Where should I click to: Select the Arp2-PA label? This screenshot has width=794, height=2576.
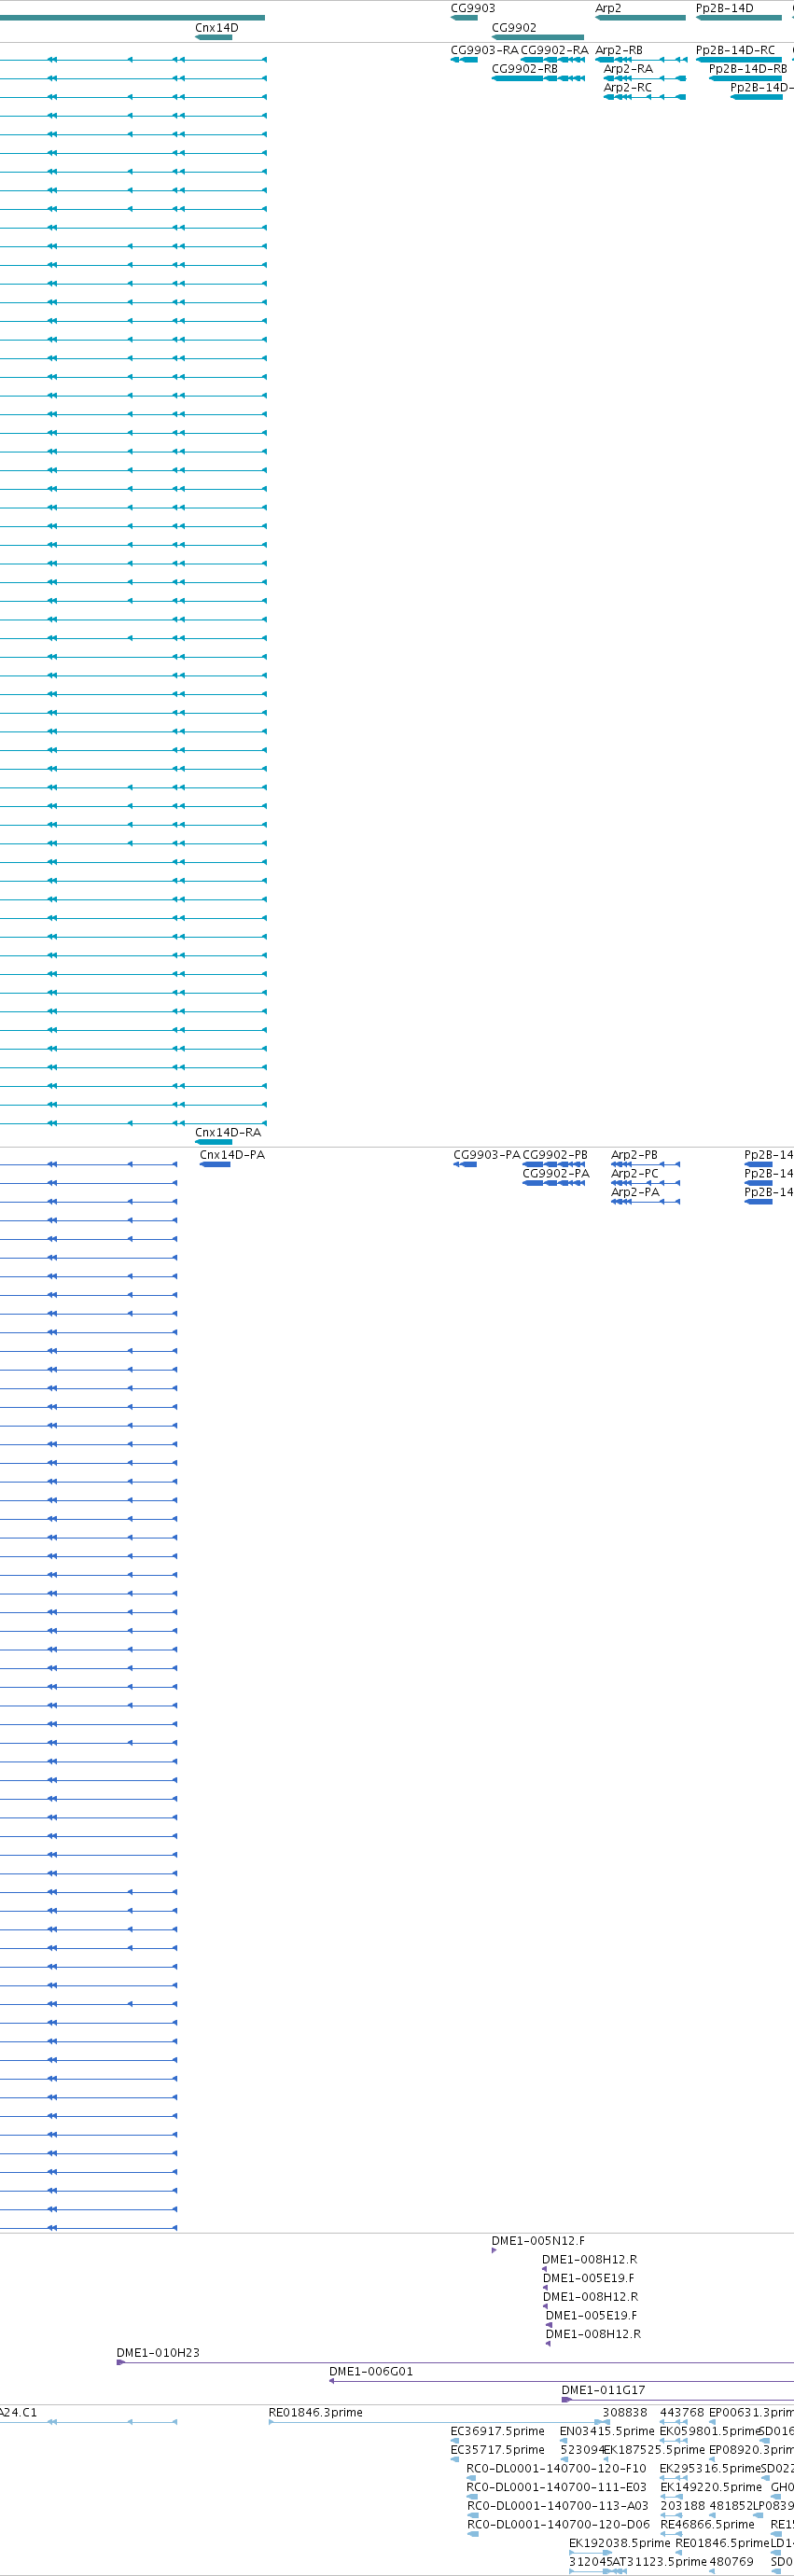coord(635,1192)
